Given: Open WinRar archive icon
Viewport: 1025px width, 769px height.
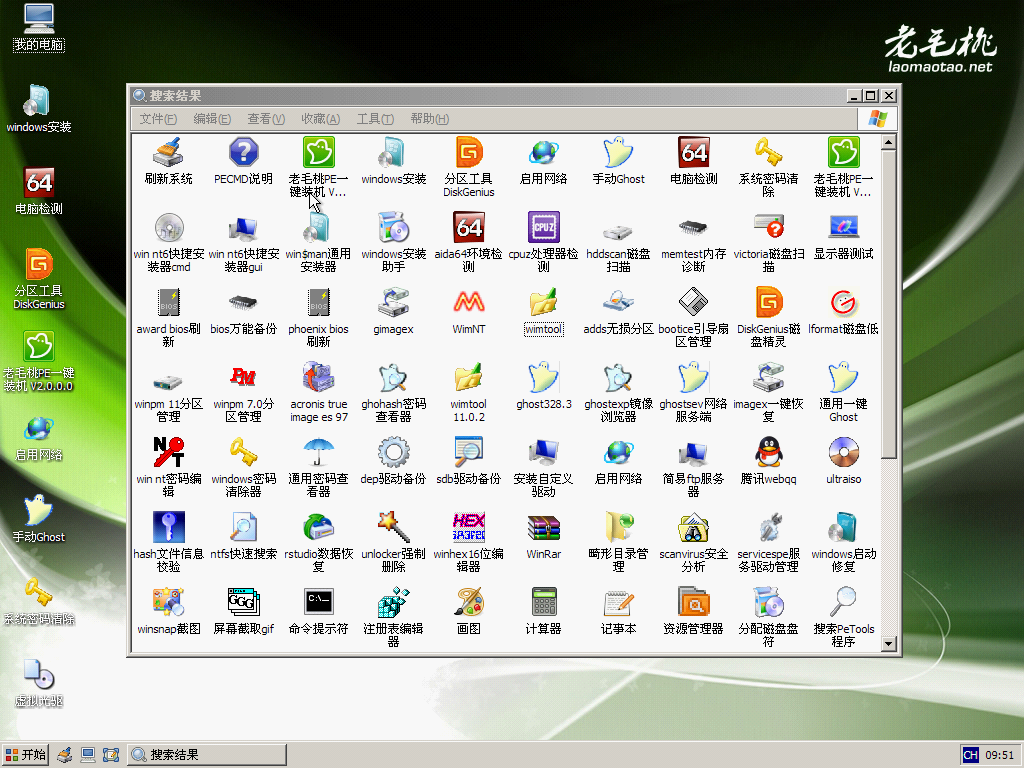Looking at the screenshot, I should coord(543,527).
